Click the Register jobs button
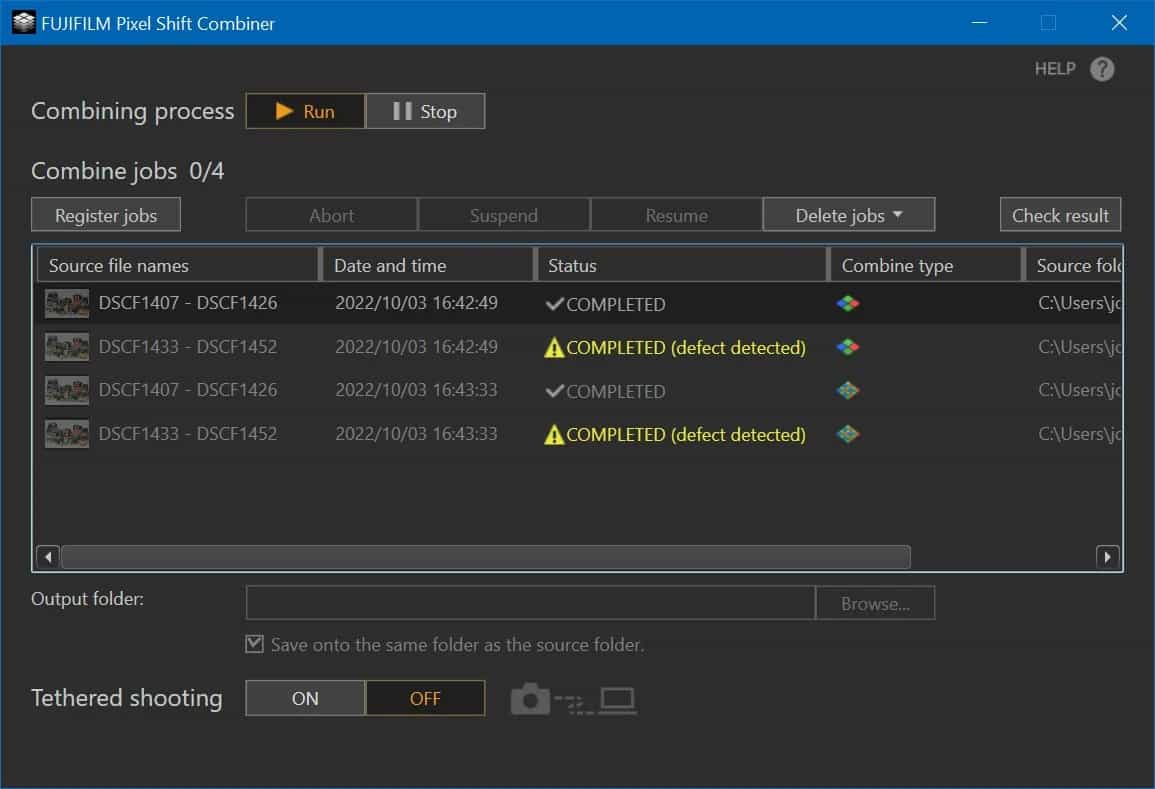This screenshot has height=789, width=1155. (106, 215)
